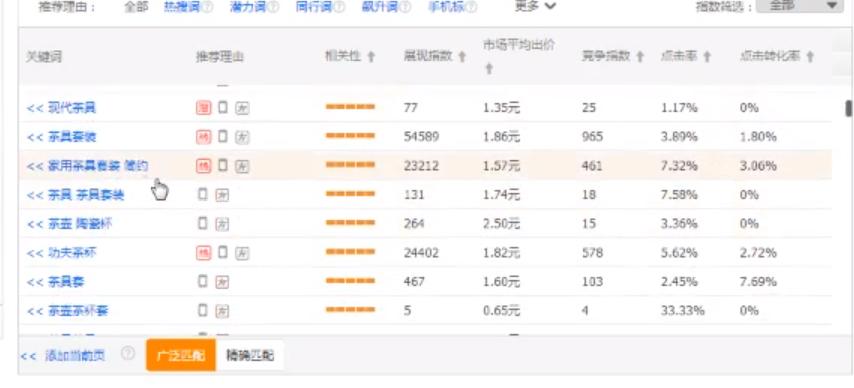Click the 左 square icon in 茶壶 陶瓷杯 row
Screen dimensions: 854x388
click(x=222, y=224)
